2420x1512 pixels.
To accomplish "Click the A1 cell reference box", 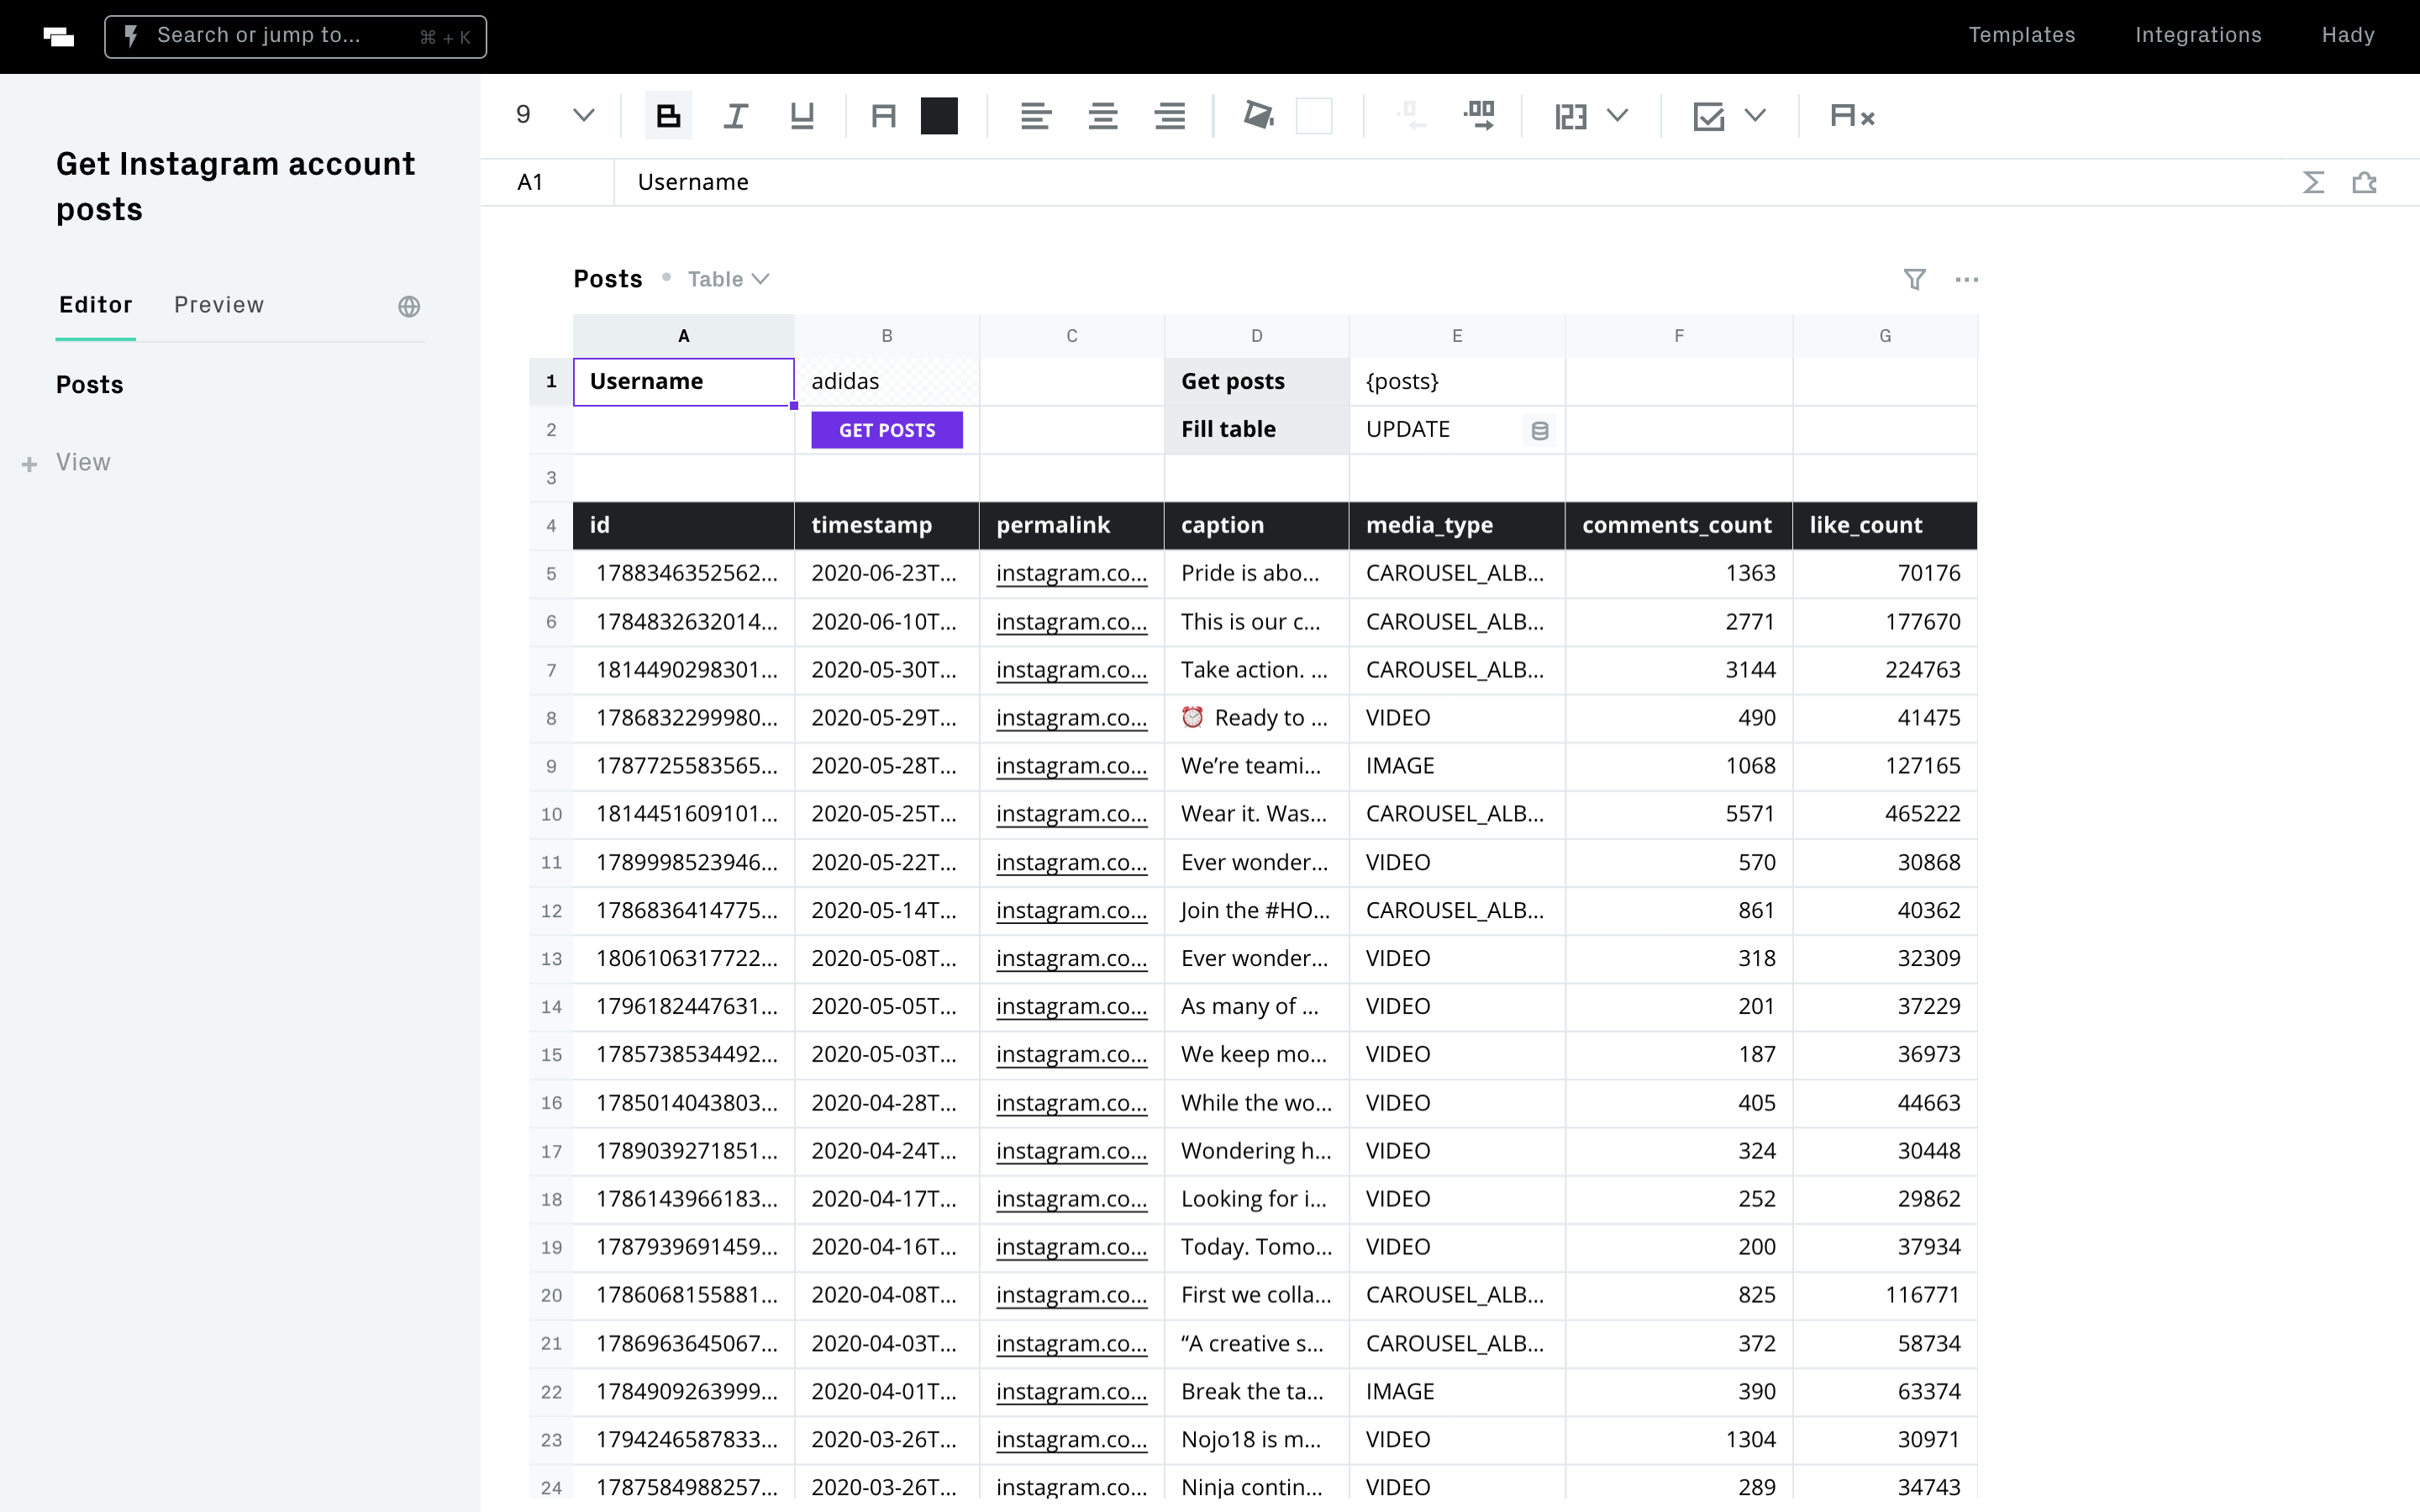I will [546, 182].
